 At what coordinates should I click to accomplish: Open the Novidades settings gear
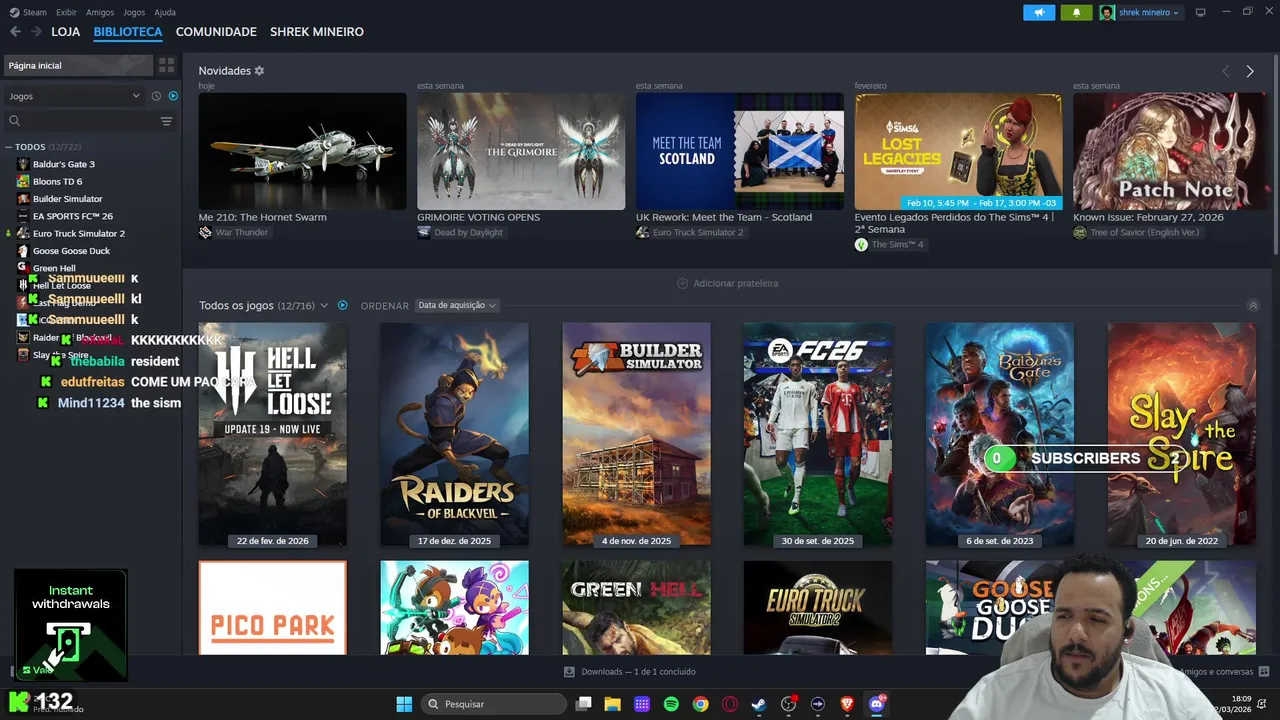(x=259, y=71)
